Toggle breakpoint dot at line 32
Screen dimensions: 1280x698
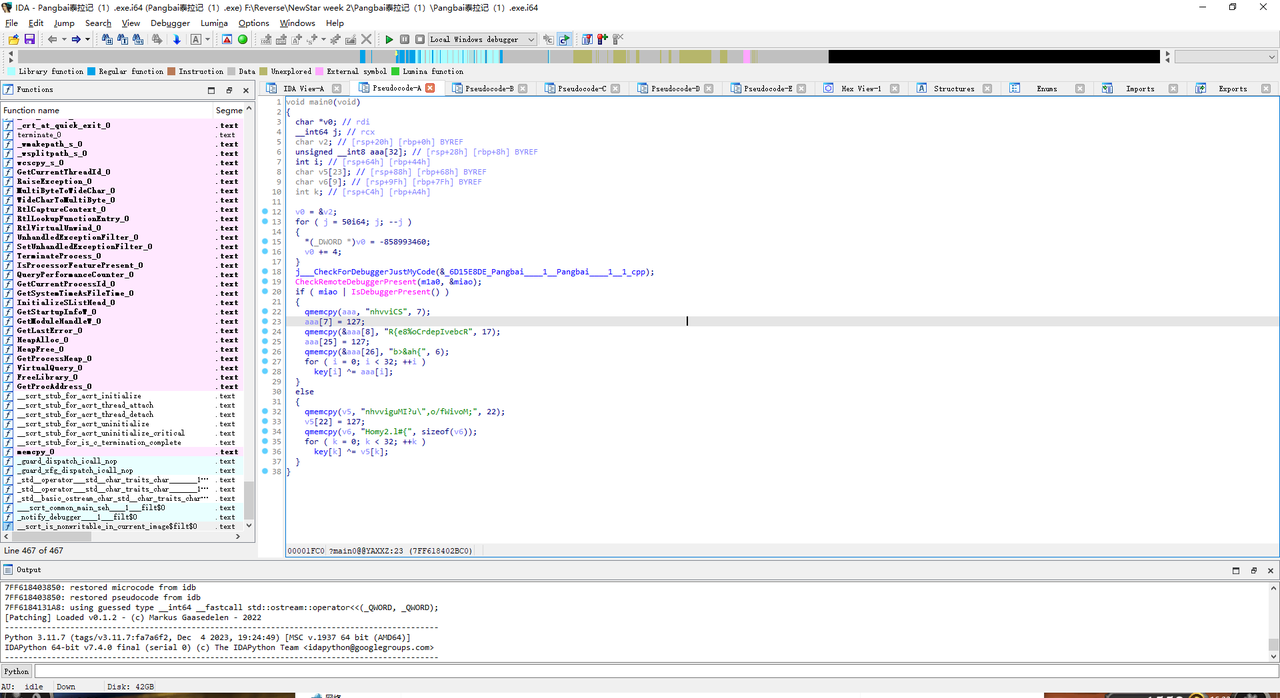pos(277,412)
